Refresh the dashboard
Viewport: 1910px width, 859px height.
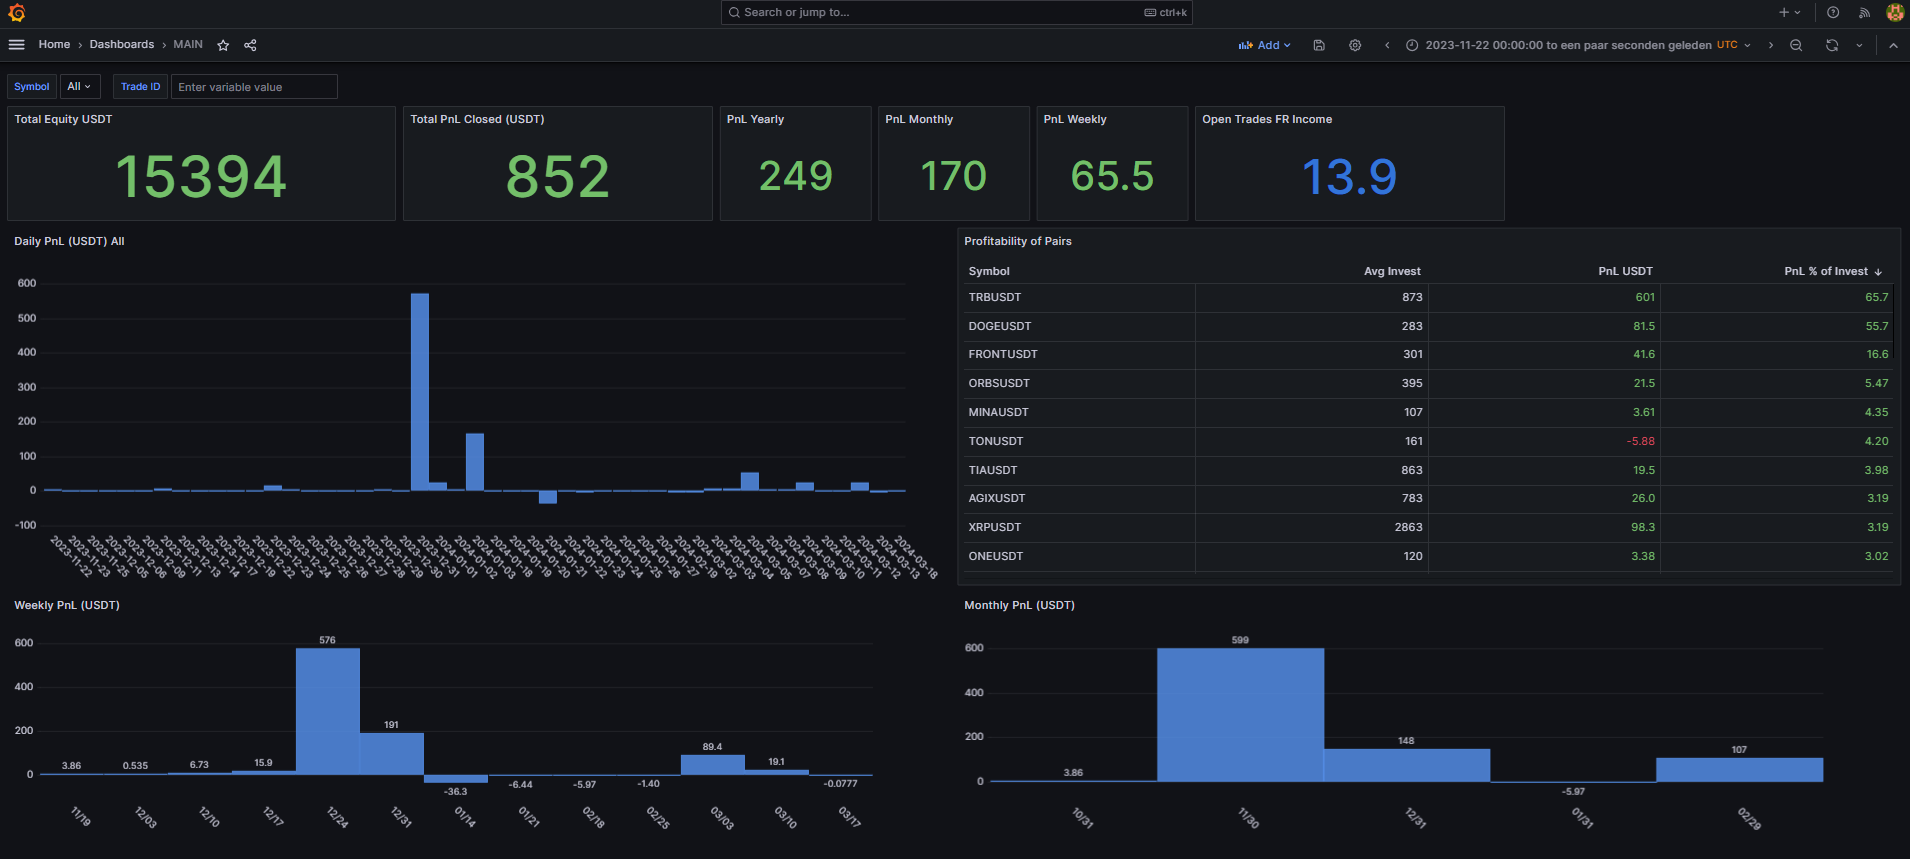point(1831,45)
